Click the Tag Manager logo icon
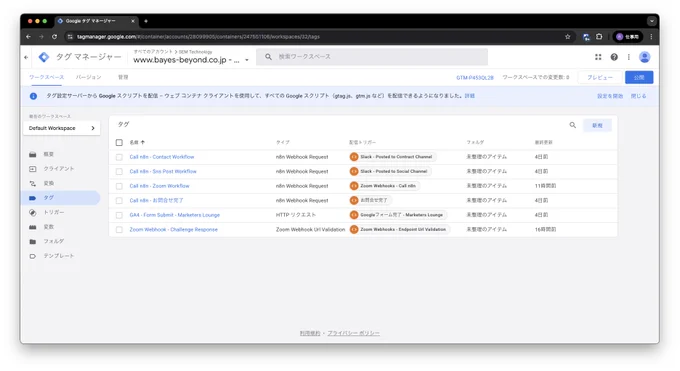The height and width of the screenshot is (371, 680). point(44,57)
